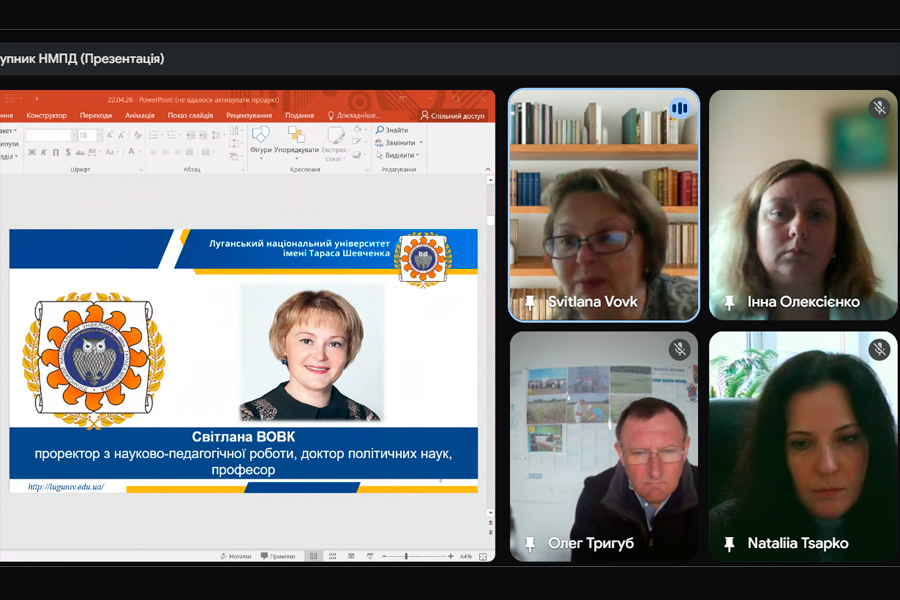This screenshot has height=600, width=900.
Task: Collapse the PowerPoint ribbon chevron
Action: click(x=488, y=169)
